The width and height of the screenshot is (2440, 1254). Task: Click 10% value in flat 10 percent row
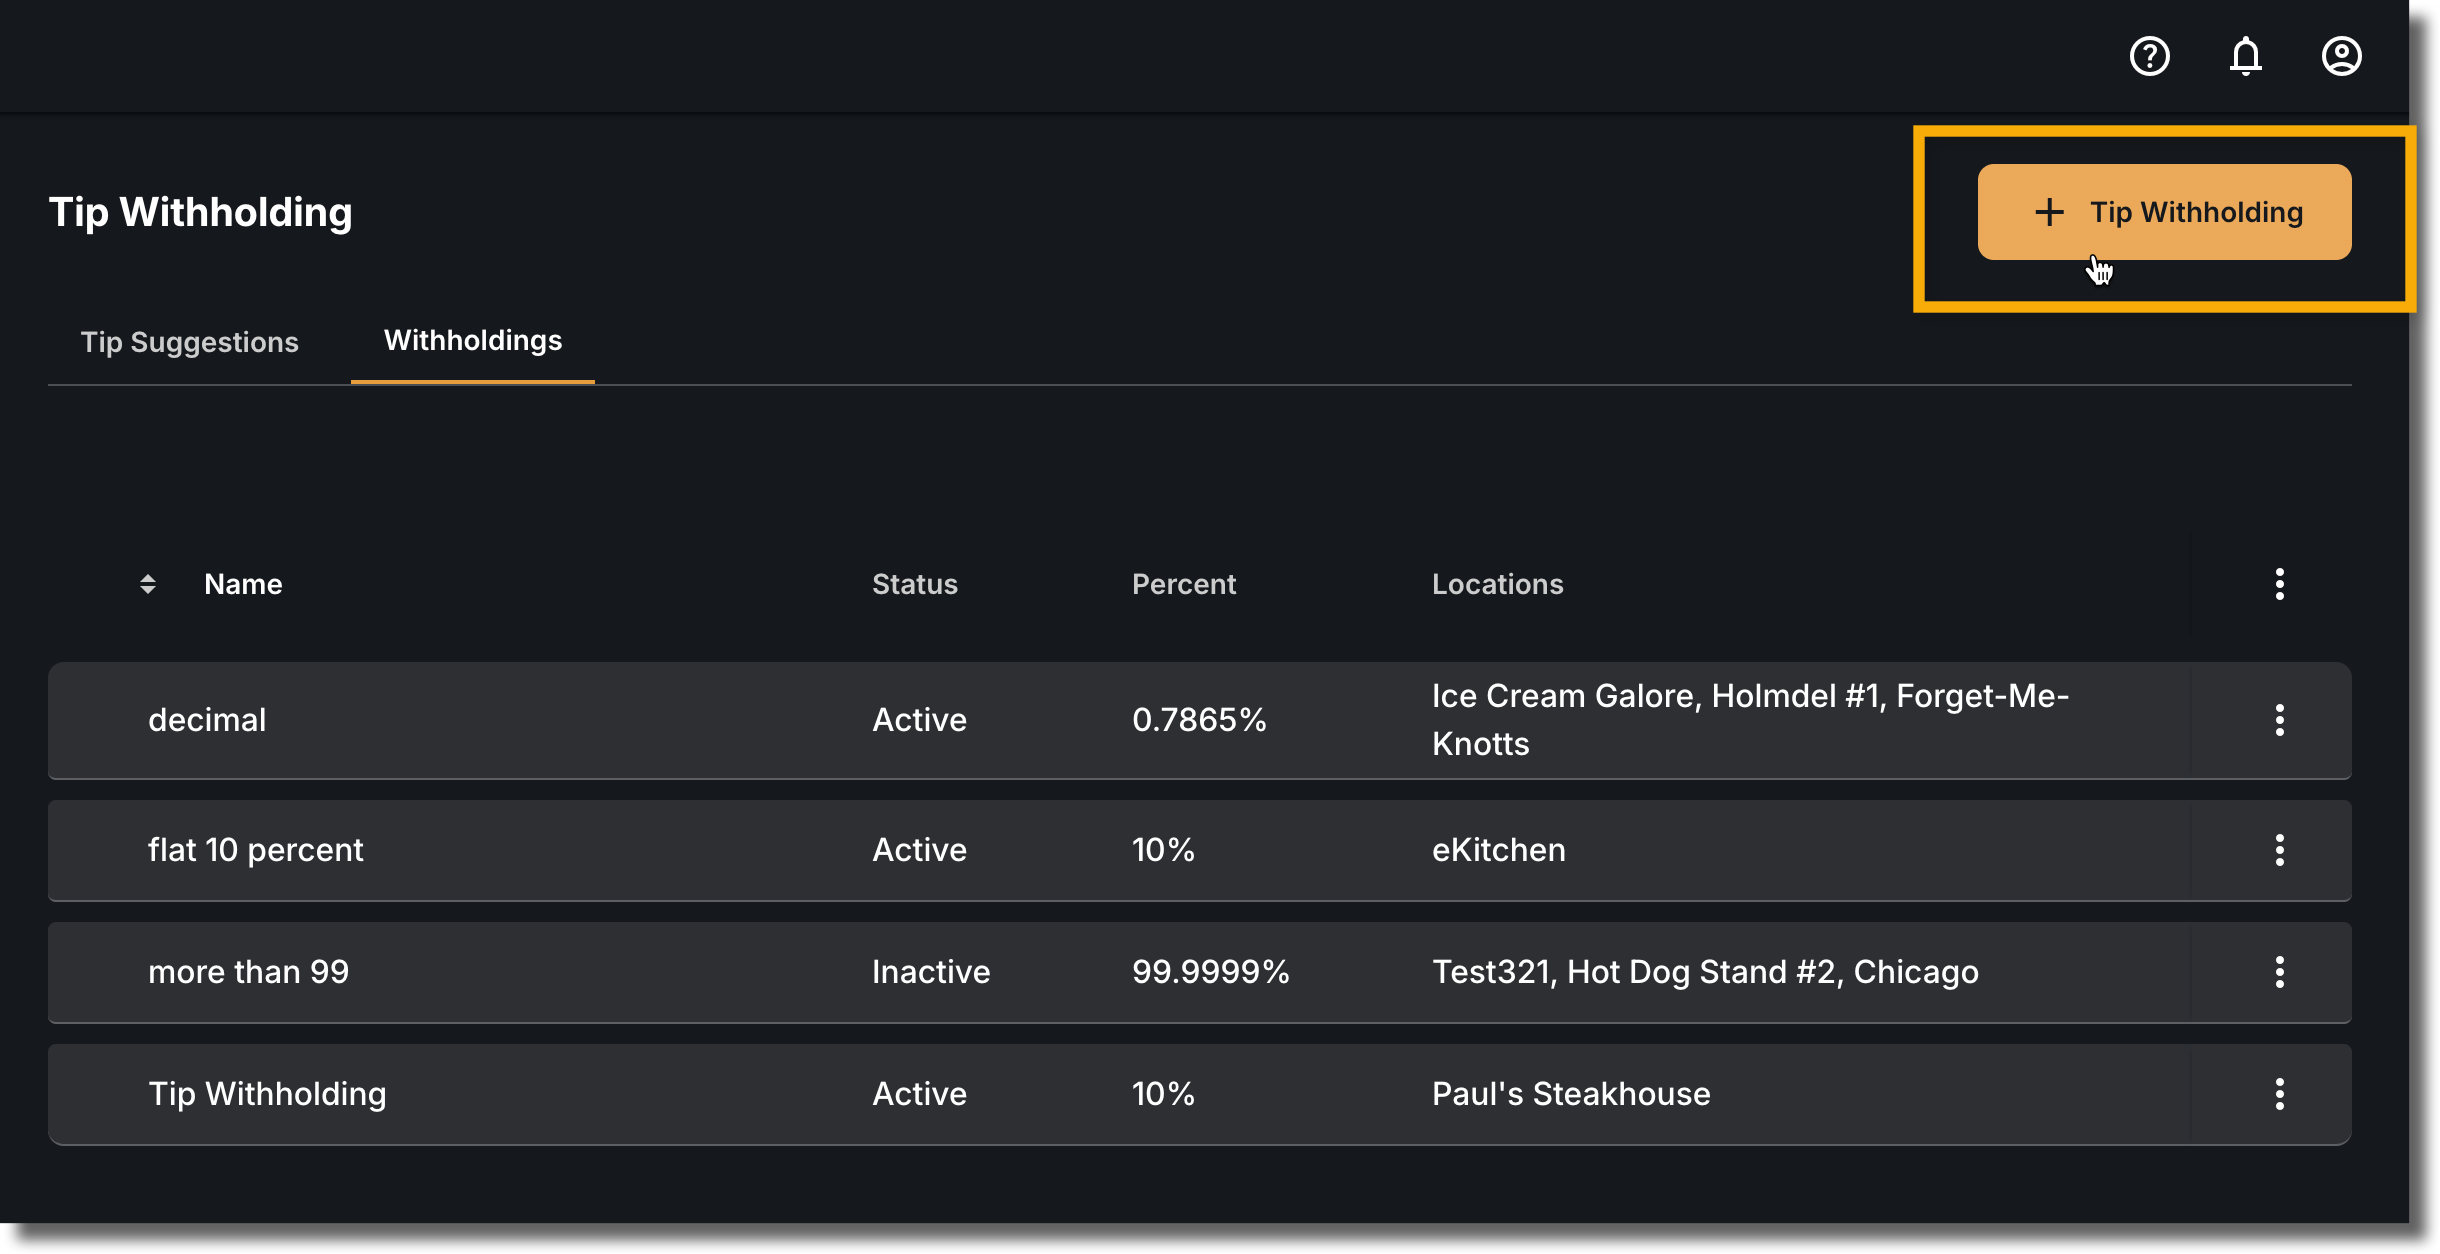coord(1163,850)
